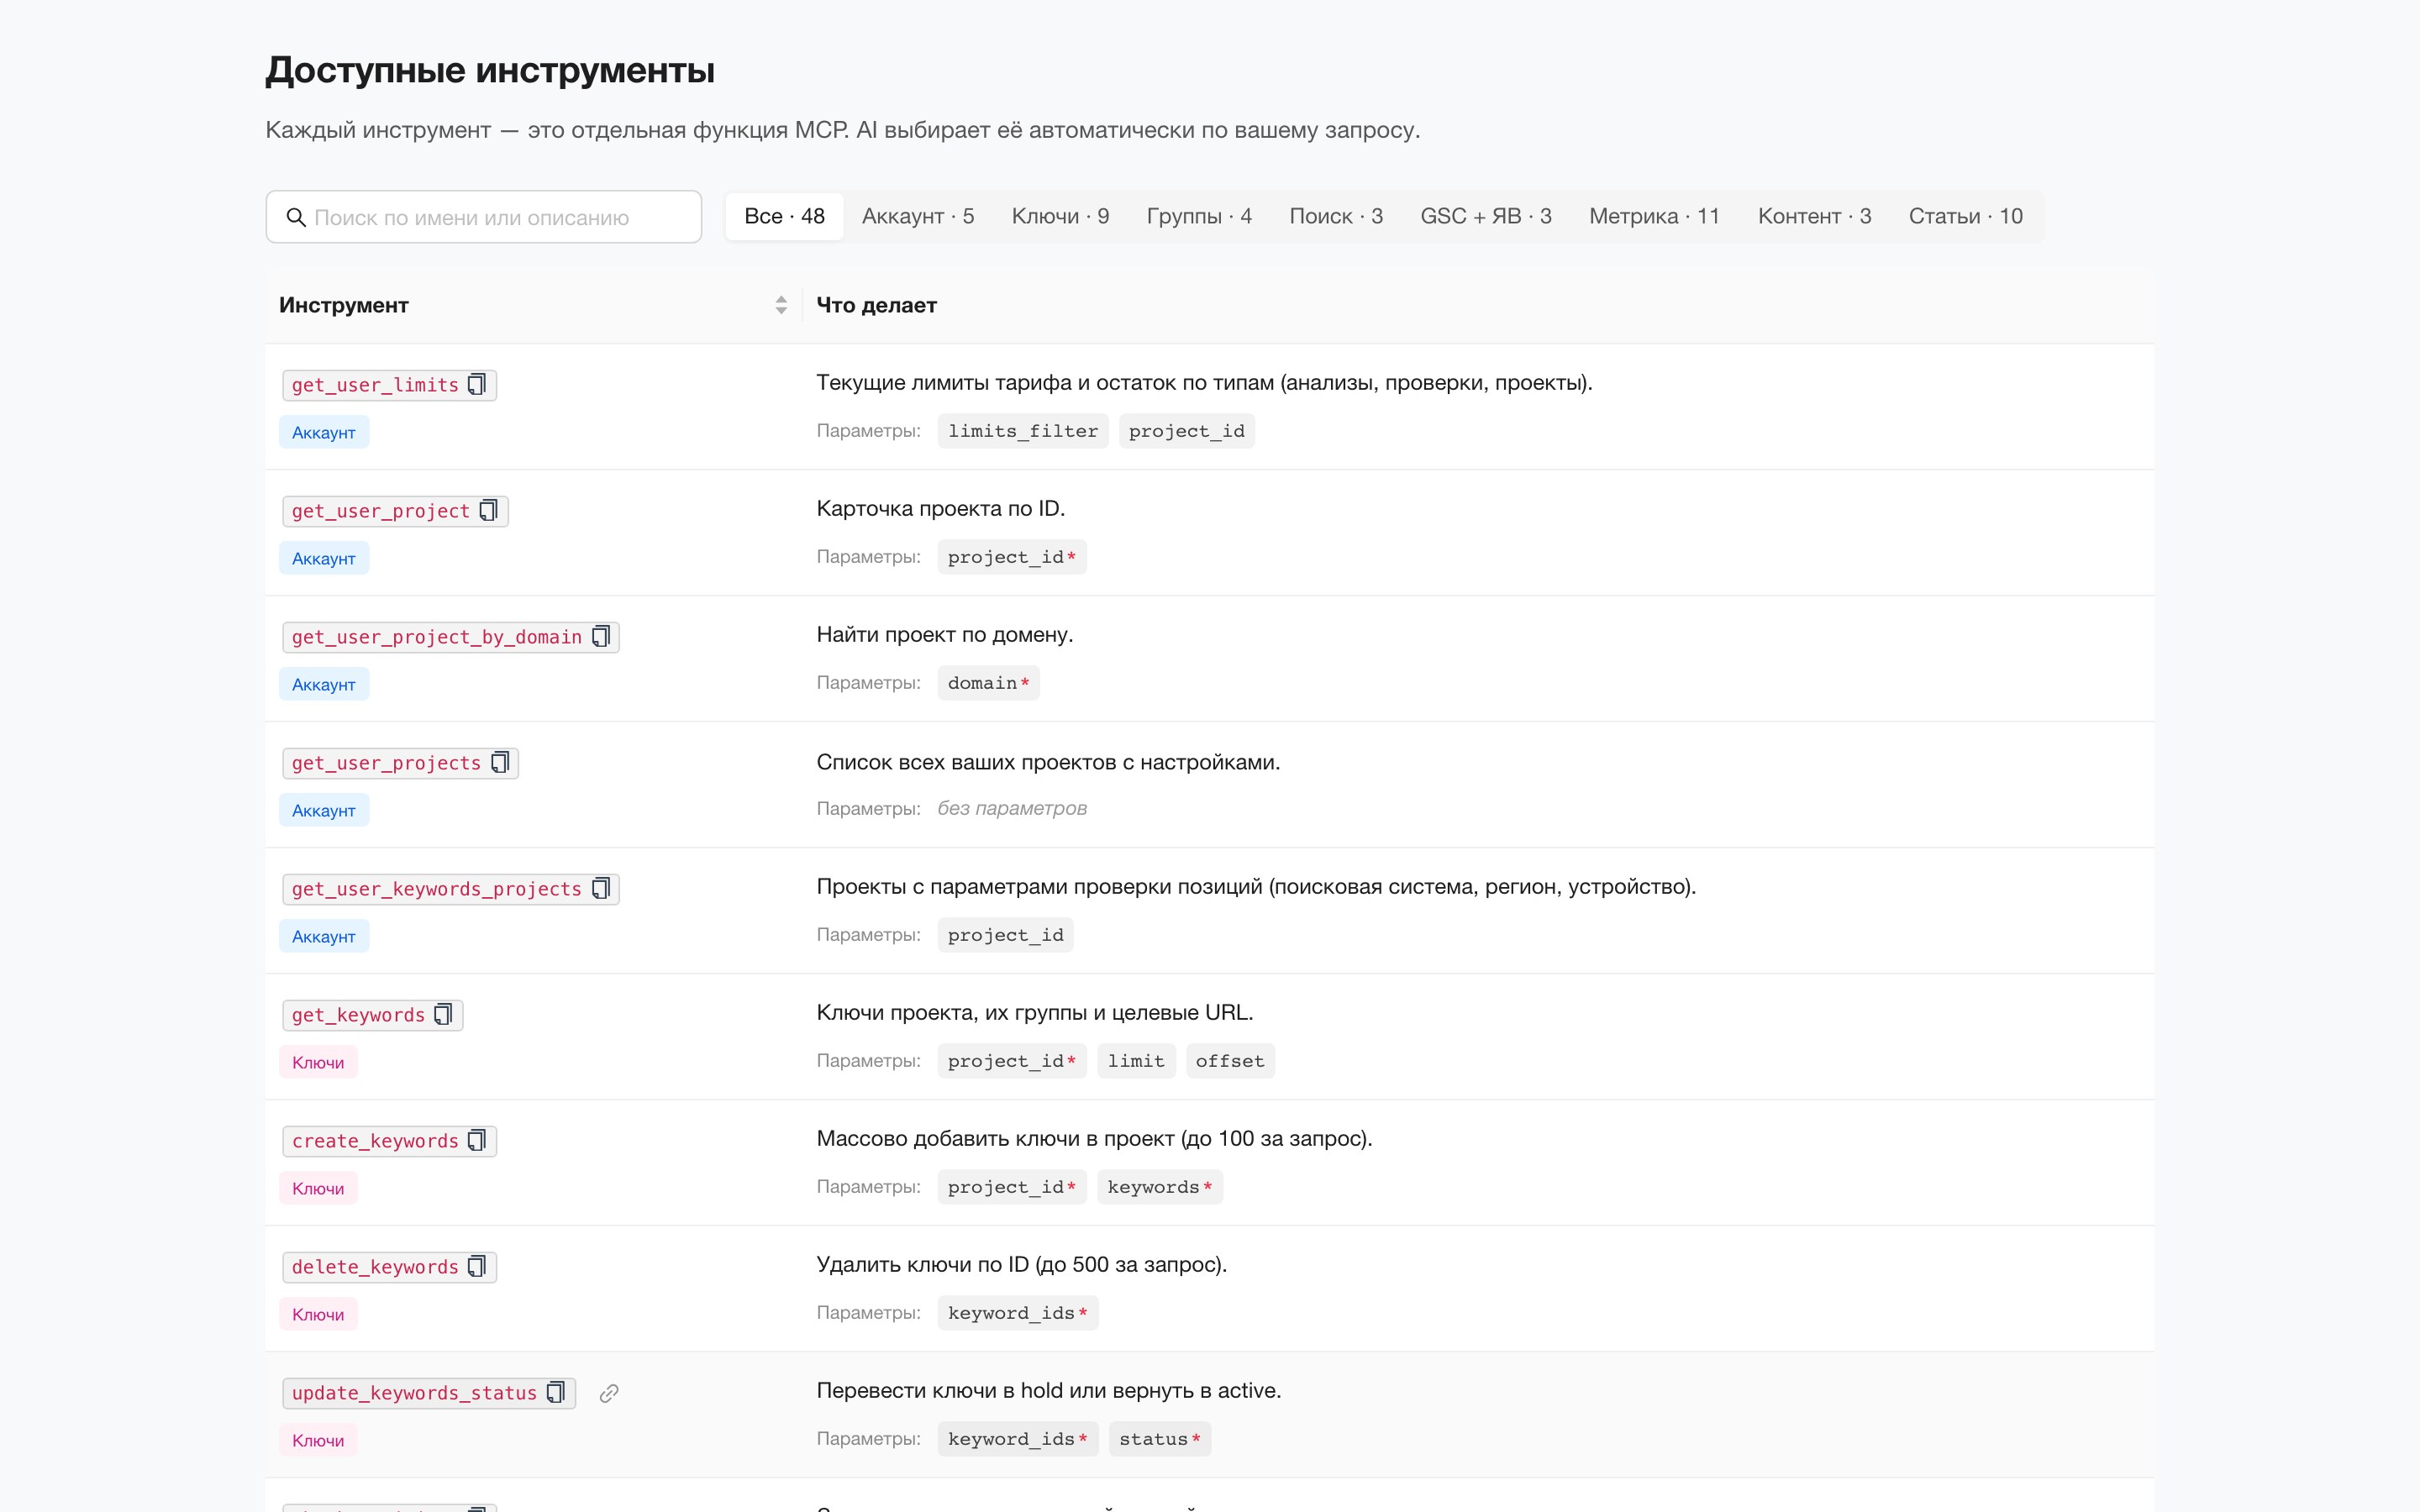Copy the create_keywords tool name
This screenshot has height=1512, width=2420.
477,1141
